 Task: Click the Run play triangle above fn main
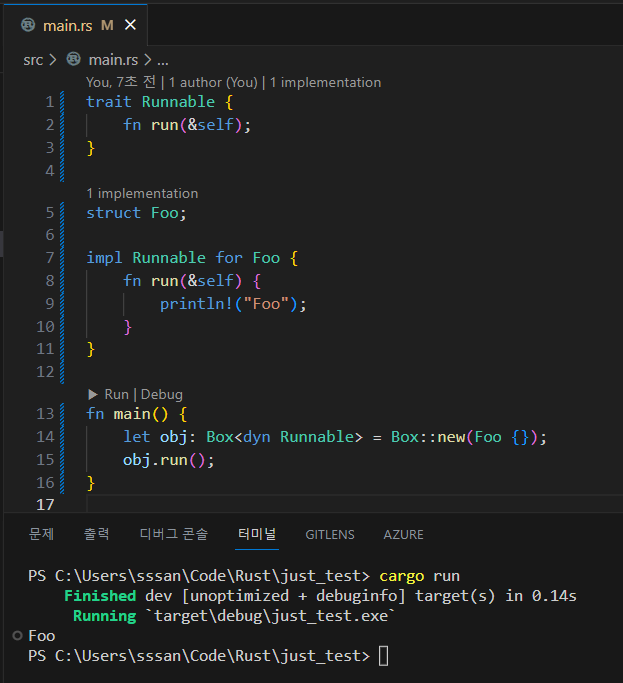94,394
